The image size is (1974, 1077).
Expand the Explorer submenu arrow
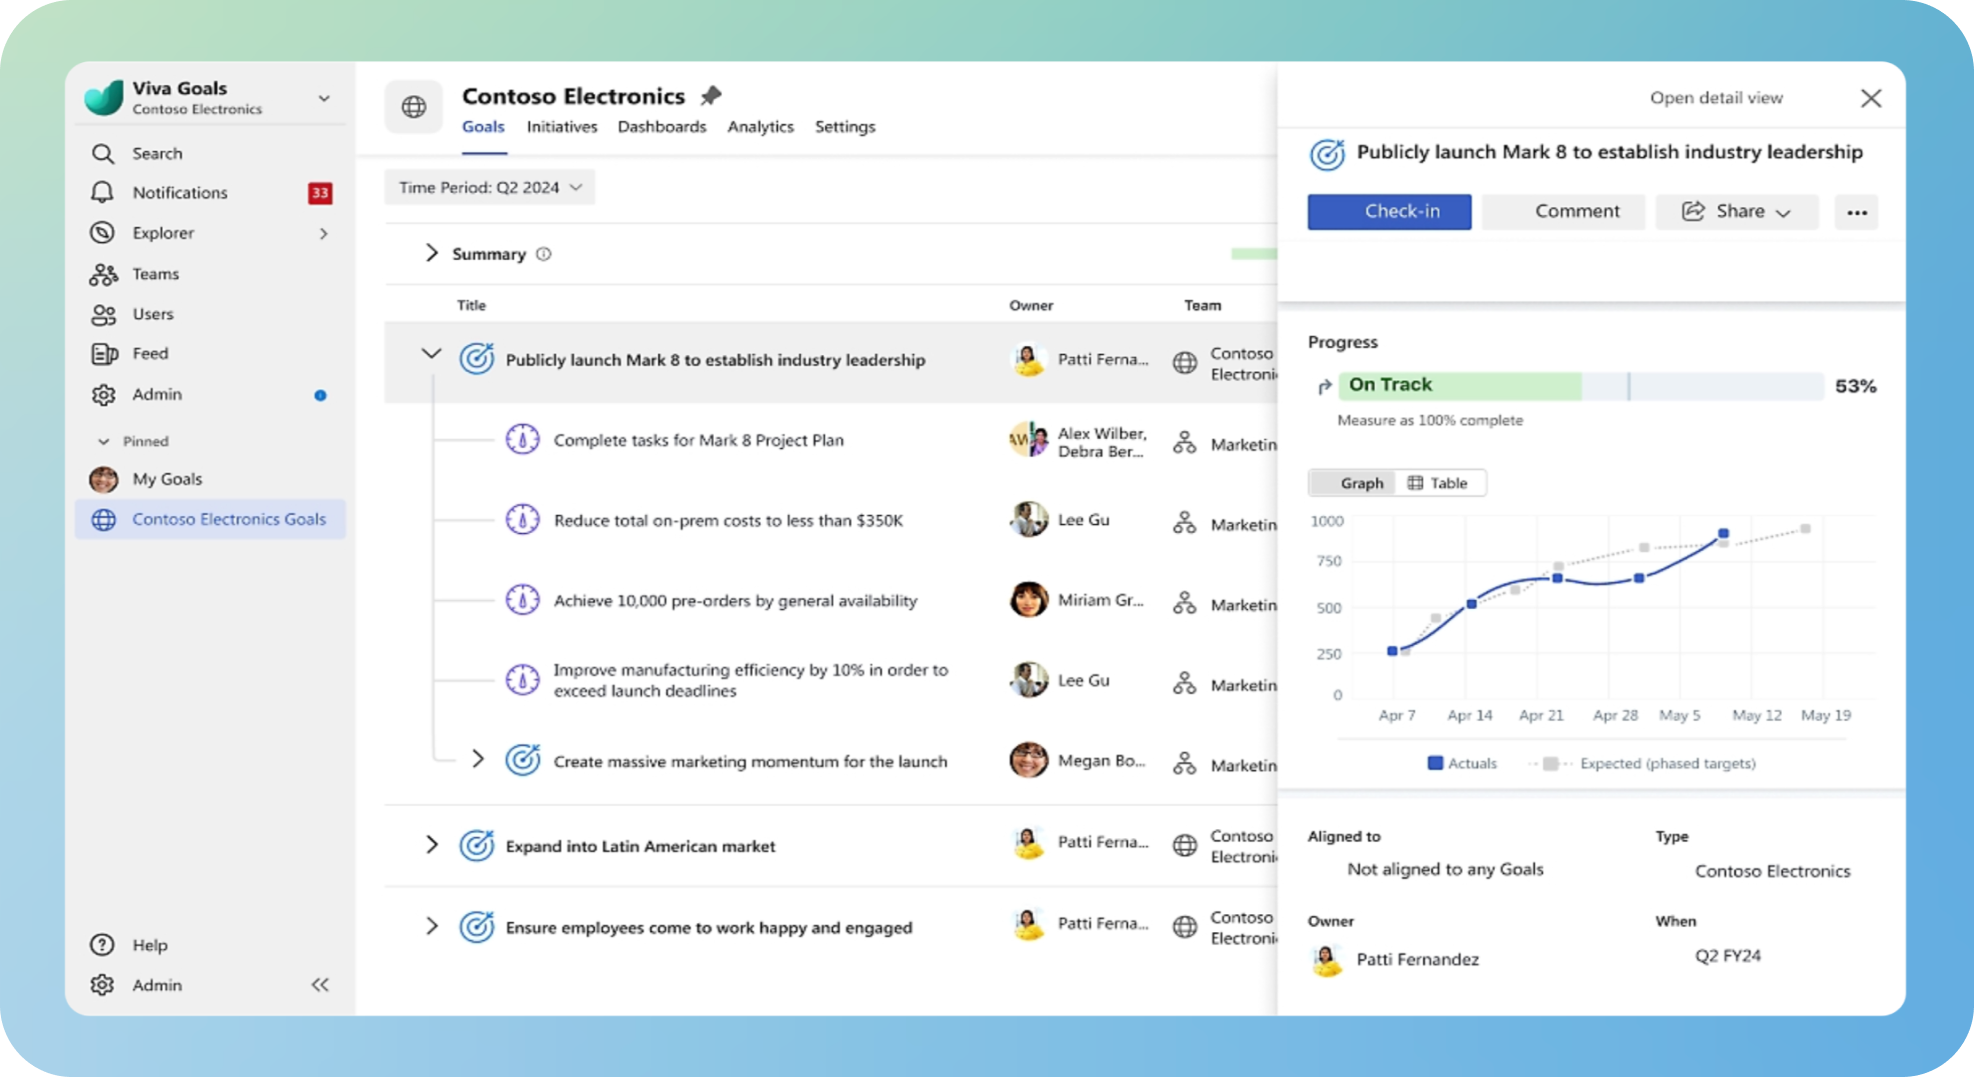(323, 233)
